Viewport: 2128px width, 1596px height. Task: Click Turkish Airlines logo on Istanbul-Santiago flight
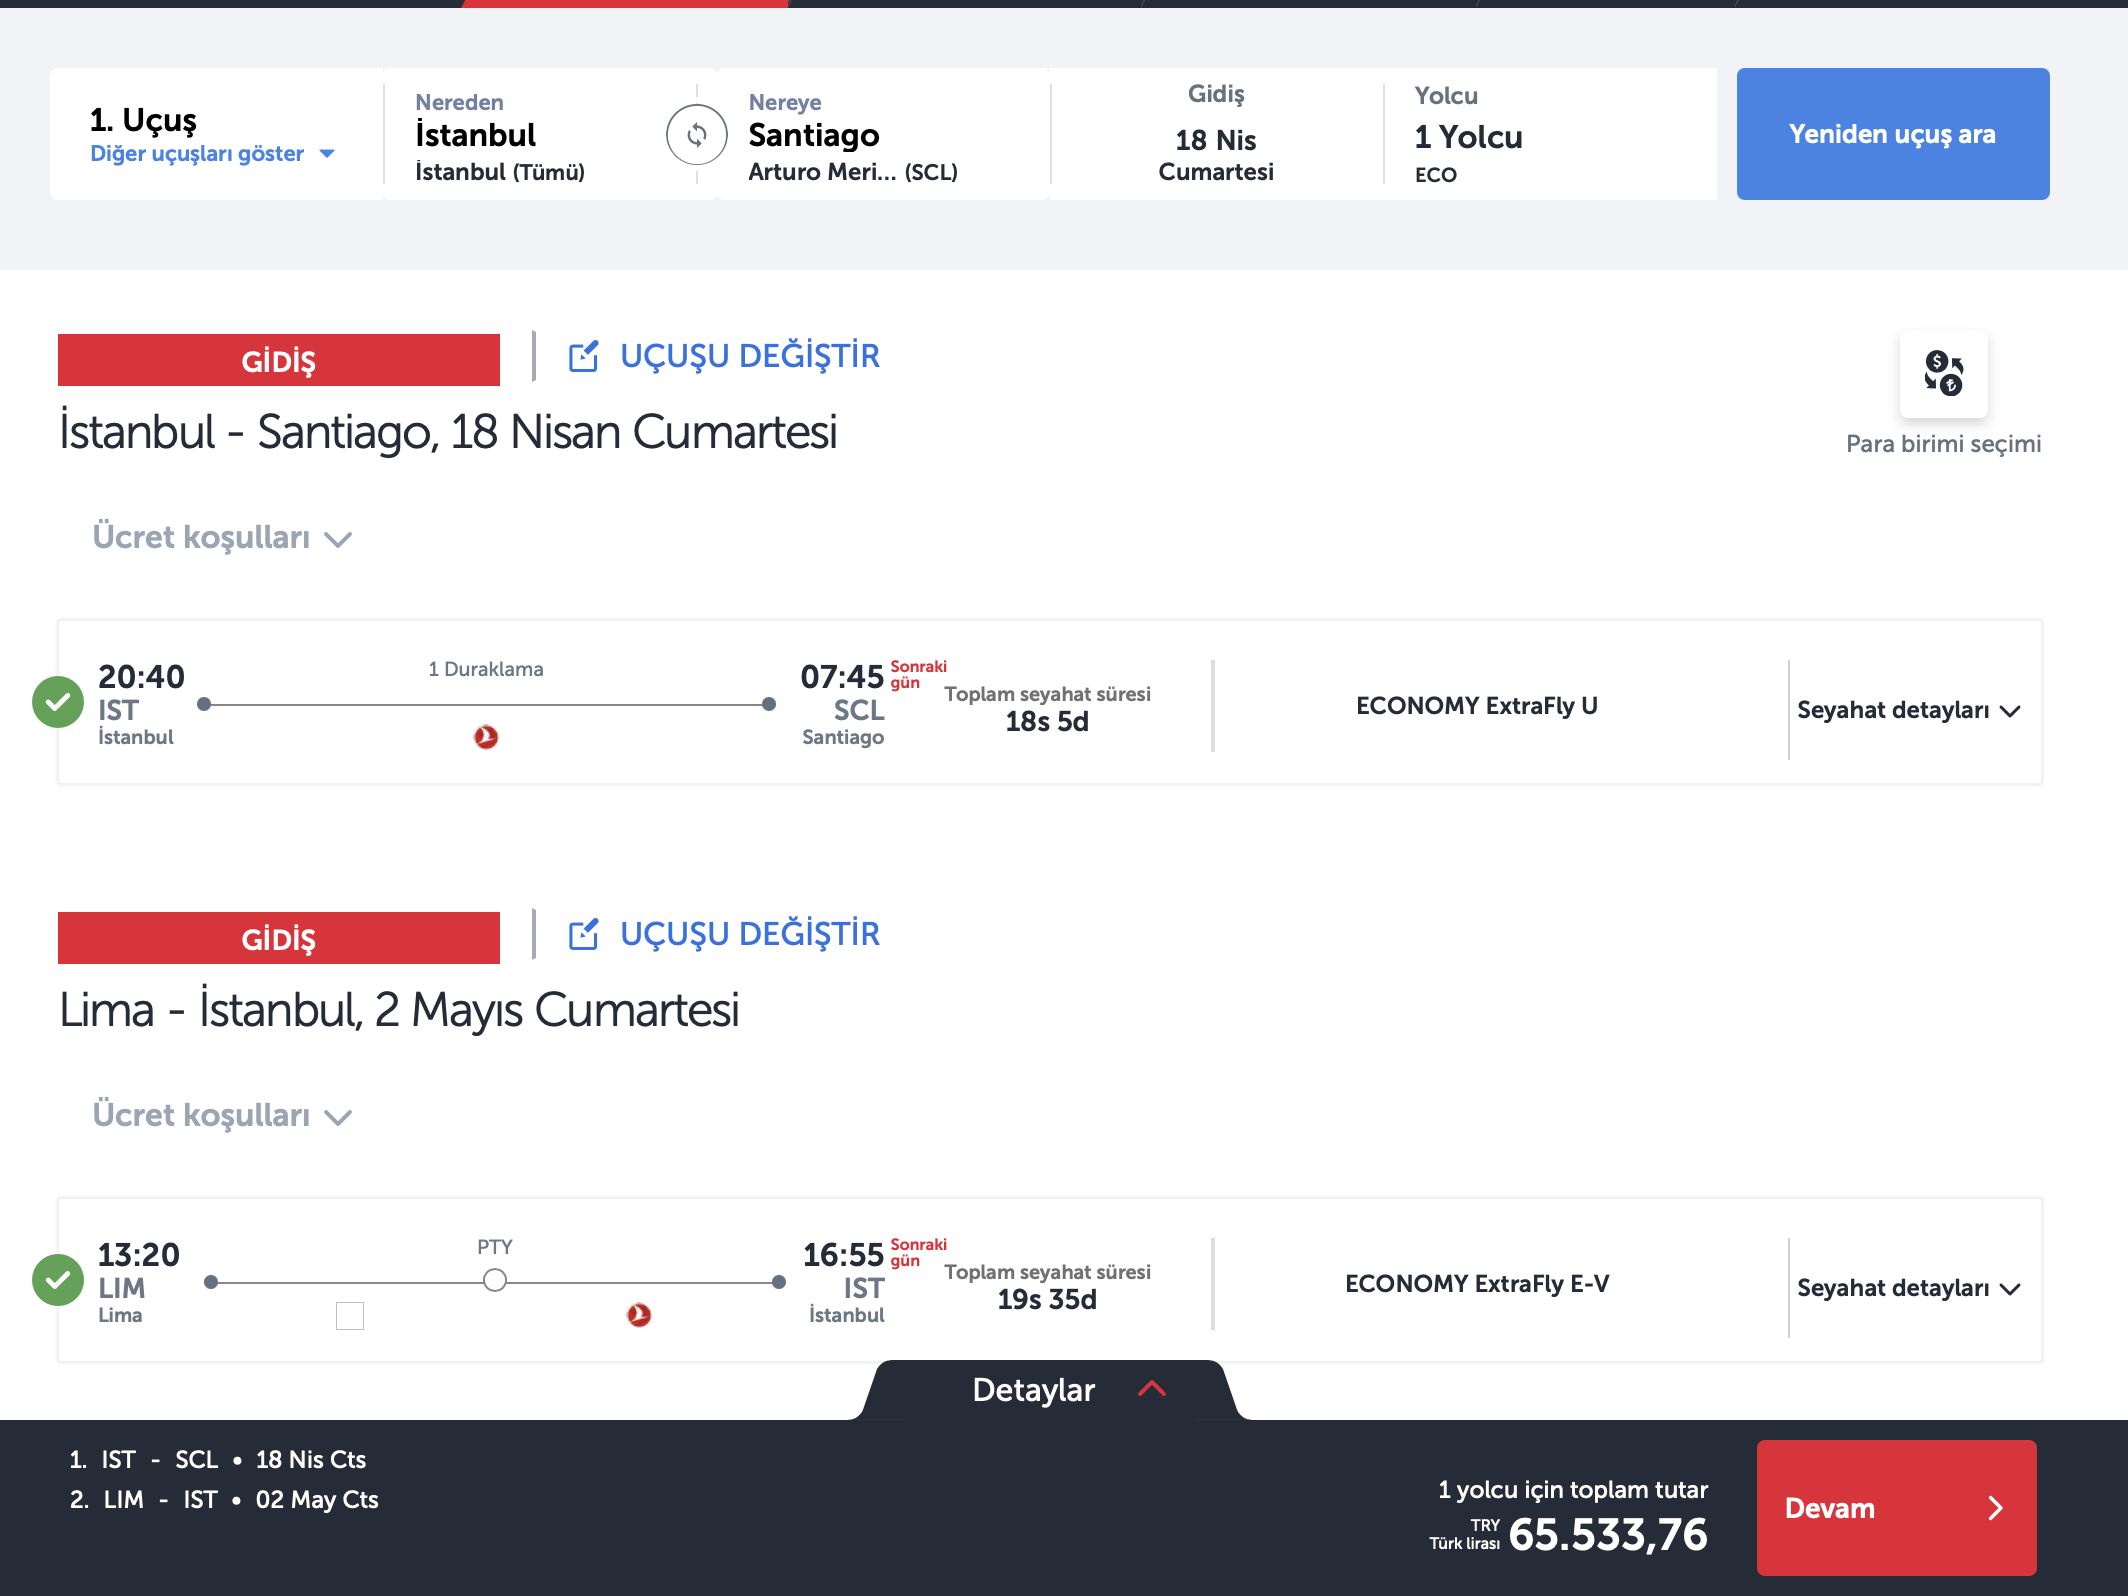[x=486, y=737]
